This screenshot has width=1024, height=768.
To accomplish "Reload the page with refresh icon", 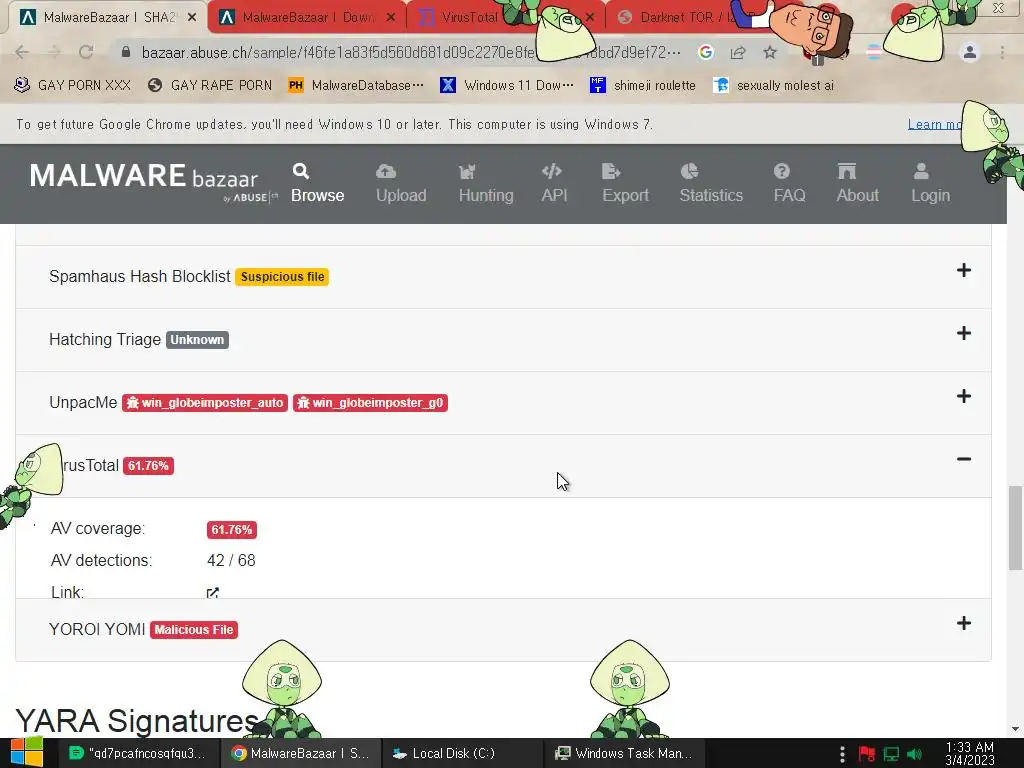I will click(86, 52).
